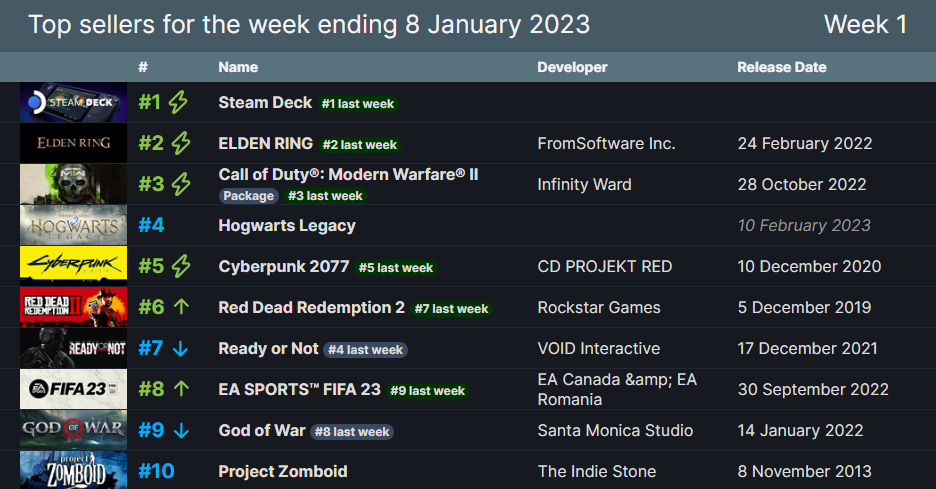The width and height of the screenshot is (936, 489).
Task: Click the lightning icon on Cyberpunk 2077's rank
Action: click(x=181, y=267)
